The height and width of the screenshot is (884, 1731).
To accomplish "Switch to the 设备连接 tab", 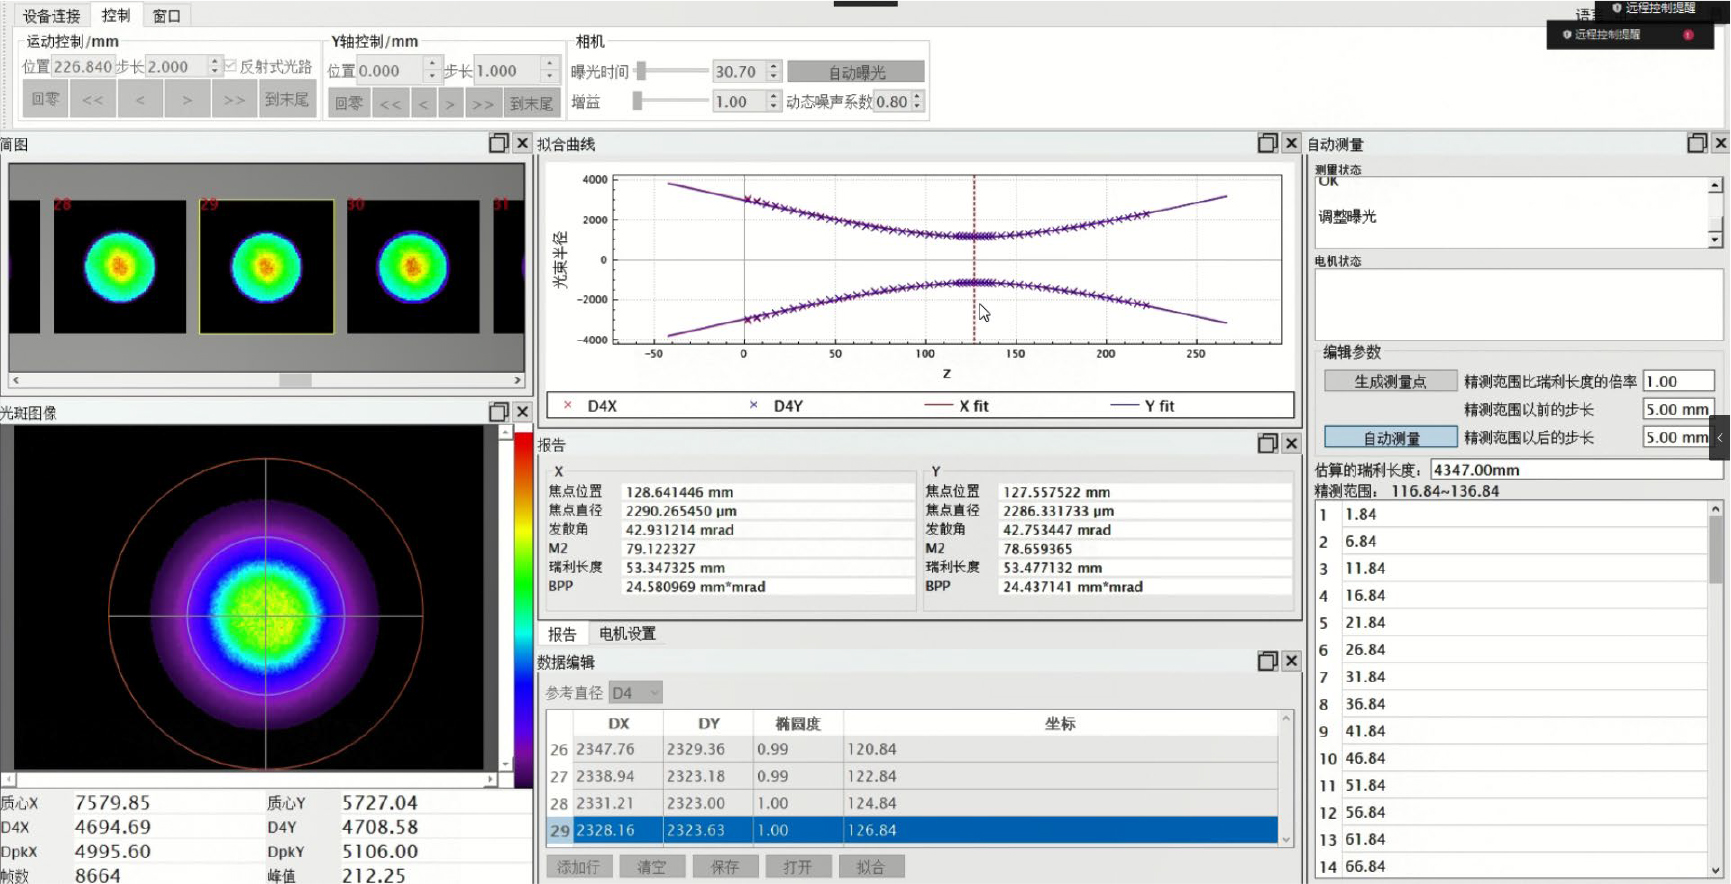I will [x=51, y=16].
